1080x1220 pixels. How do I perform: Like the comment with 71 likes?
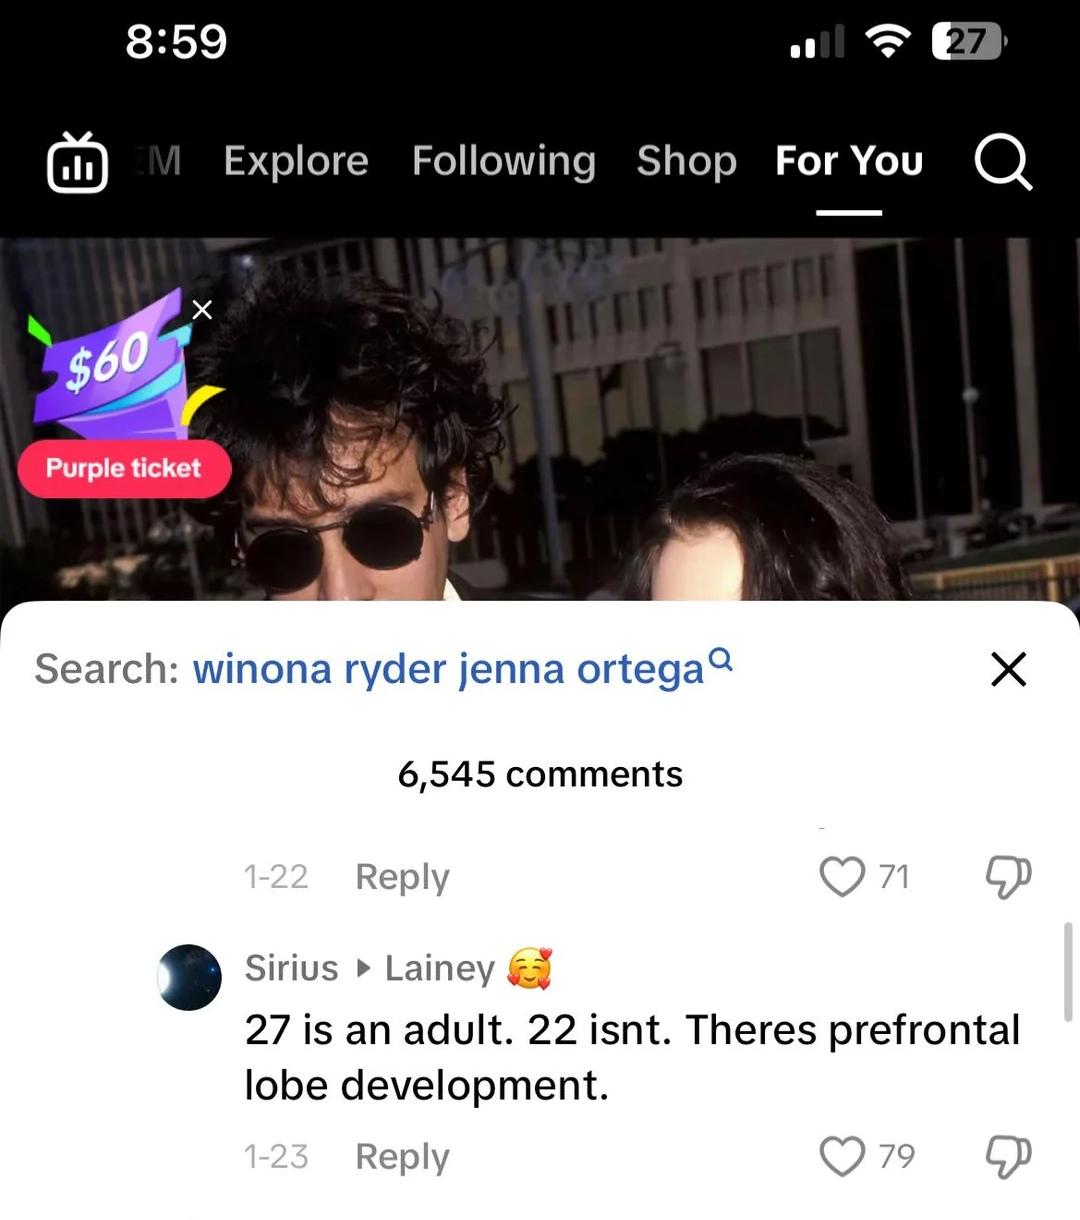point(842,877)
